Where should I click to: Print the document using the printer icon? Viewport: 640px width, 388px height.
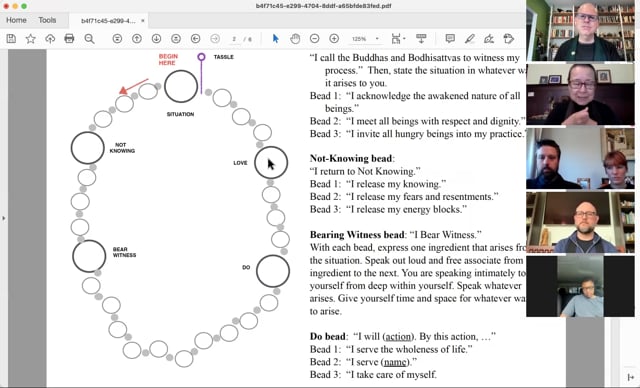point(69,39)
